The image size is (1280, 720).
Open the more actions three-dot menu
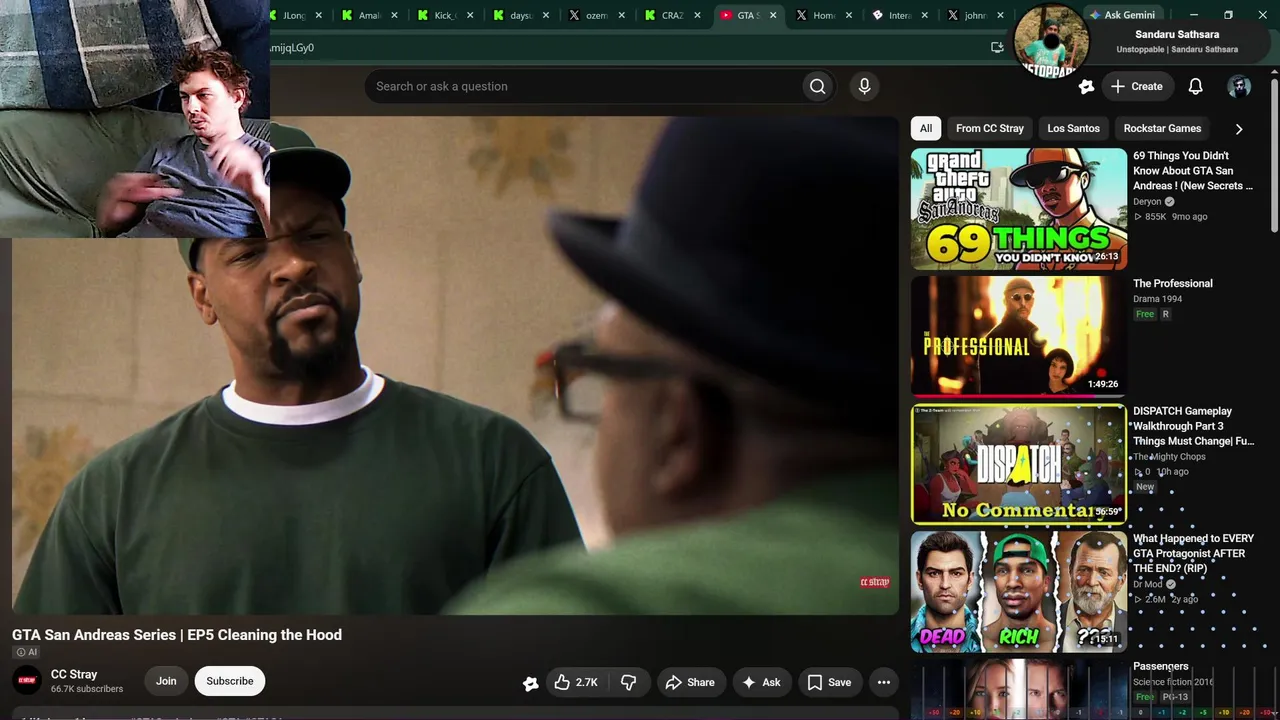coord(884,682)
